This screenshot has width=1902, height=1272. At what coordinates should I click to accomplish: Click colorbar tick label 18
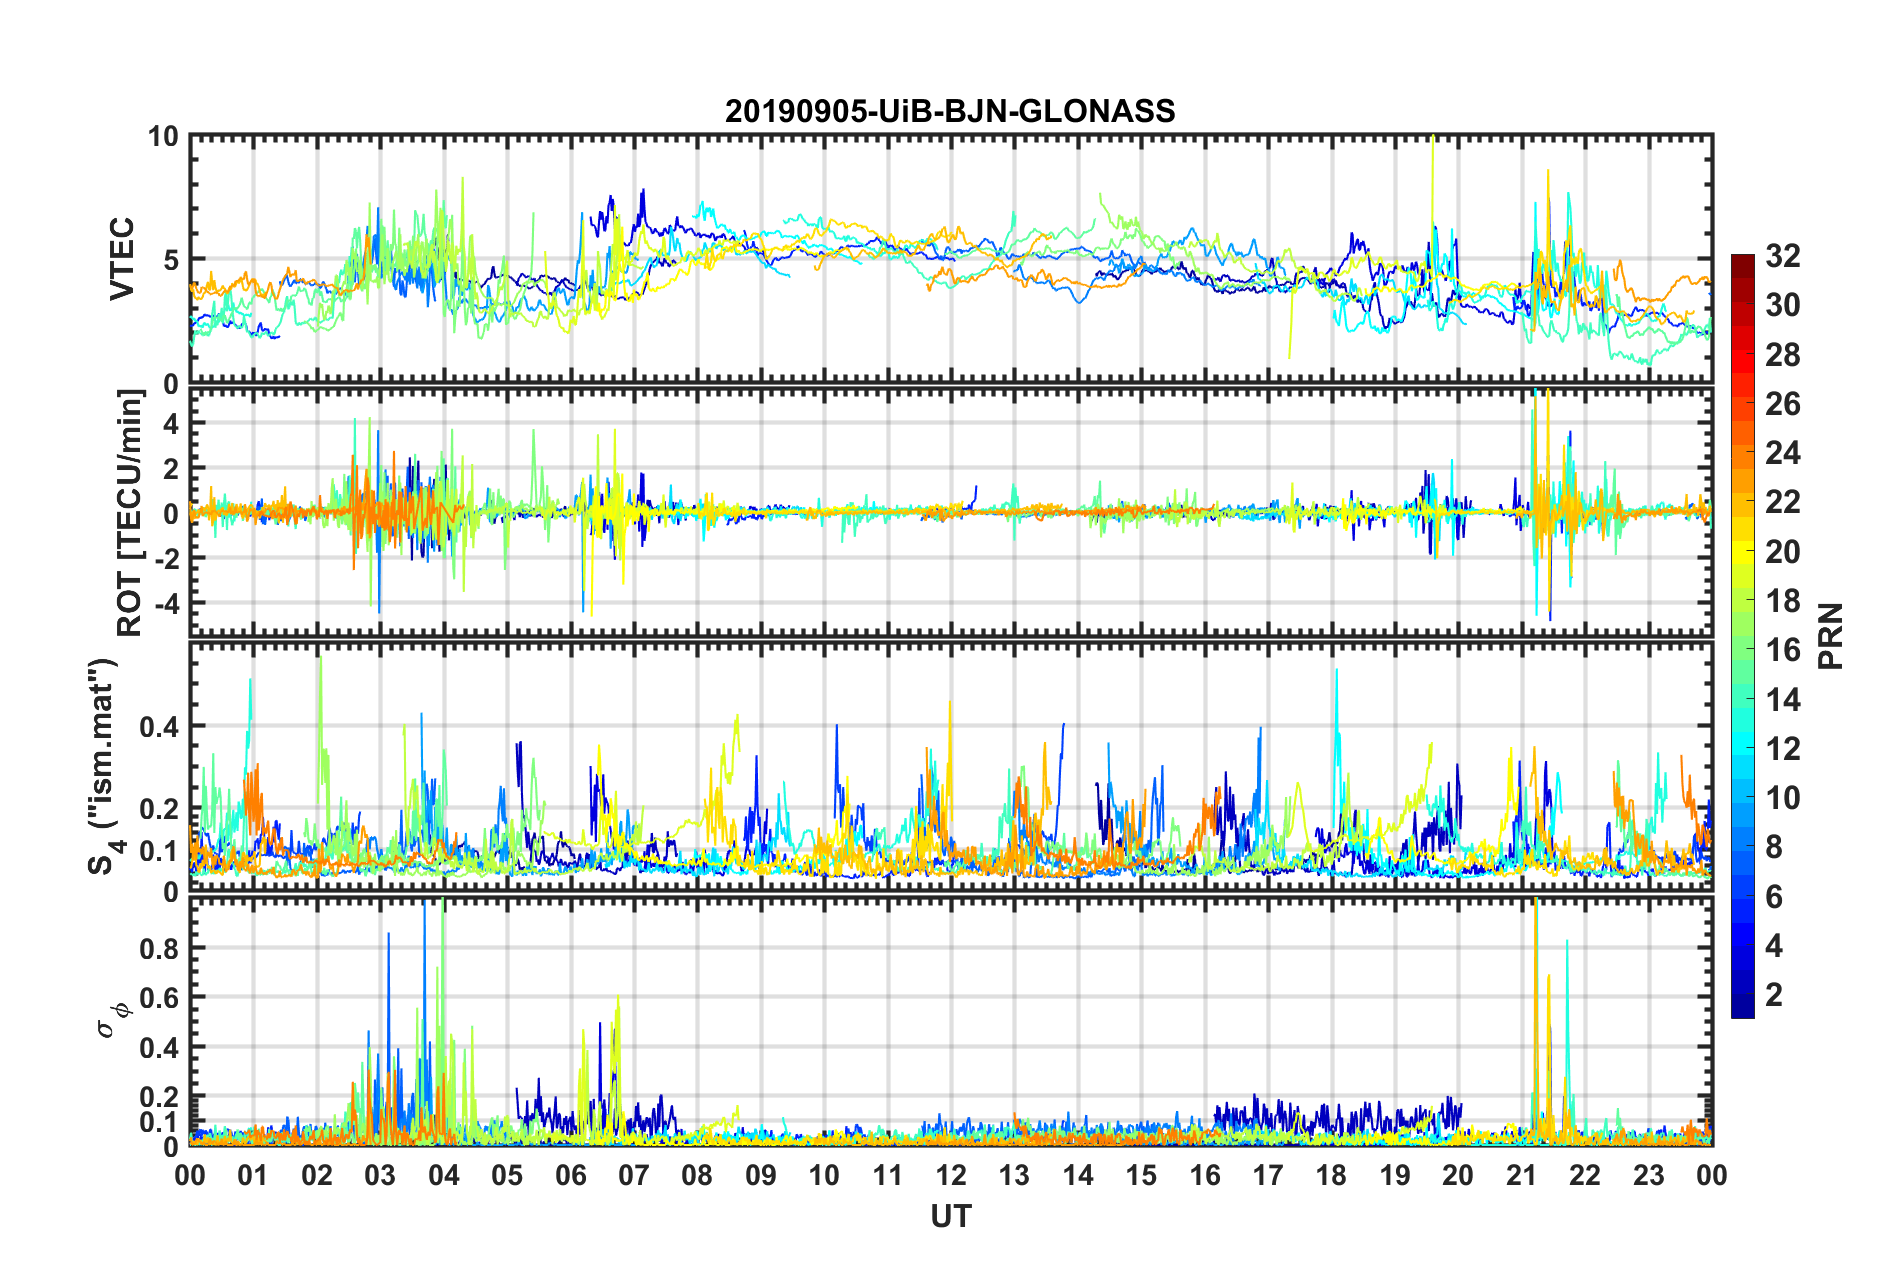[x=1783, y=601]
